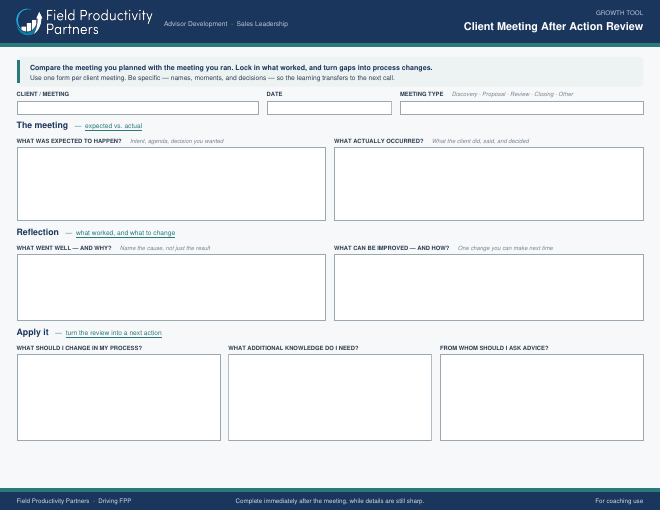
Task: Click the 'One change you can make next time' hint
Action: [505, 248]
